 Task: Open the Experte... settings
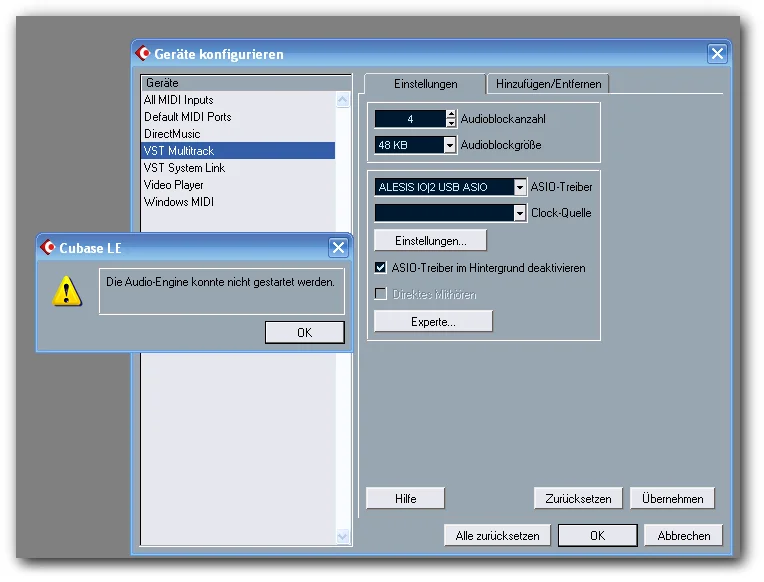(x=433, y=322)
